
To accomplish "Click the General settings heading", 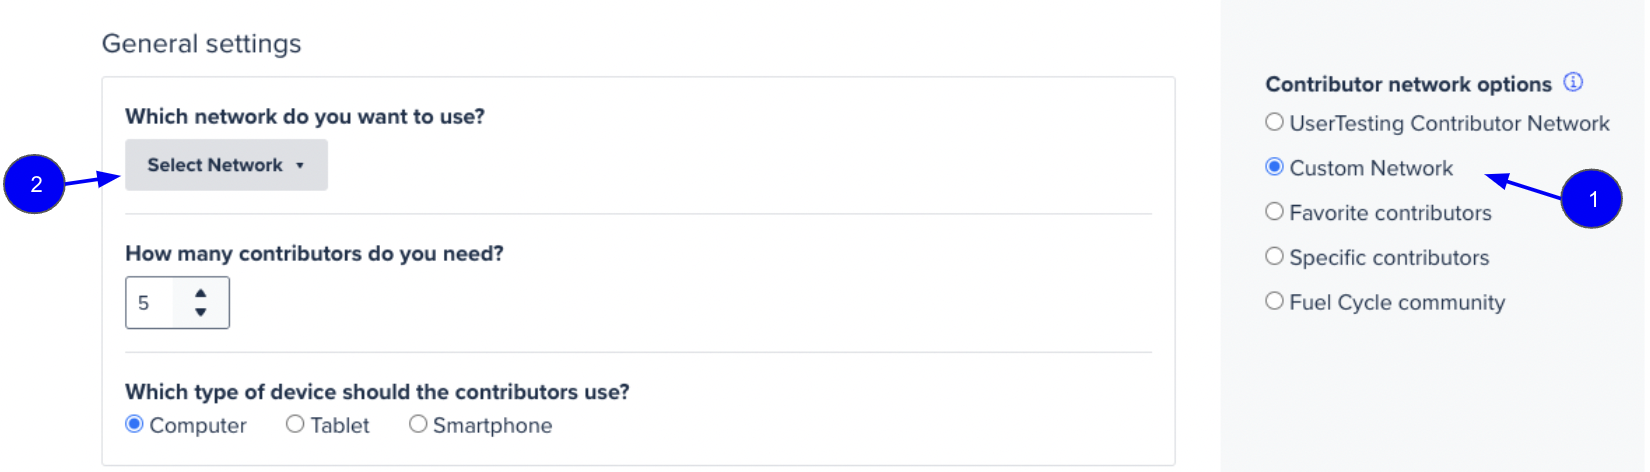I will [201, 44].
